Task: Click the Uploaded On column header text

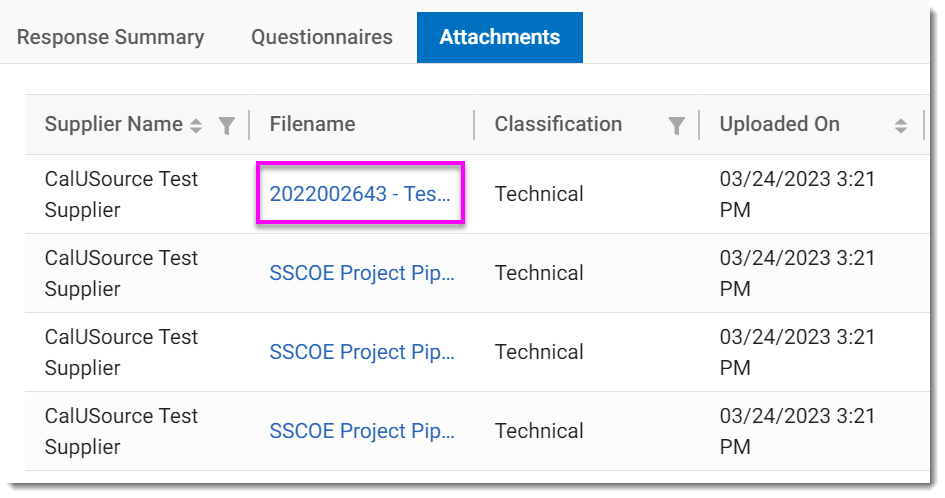Action: coord(779,125)
